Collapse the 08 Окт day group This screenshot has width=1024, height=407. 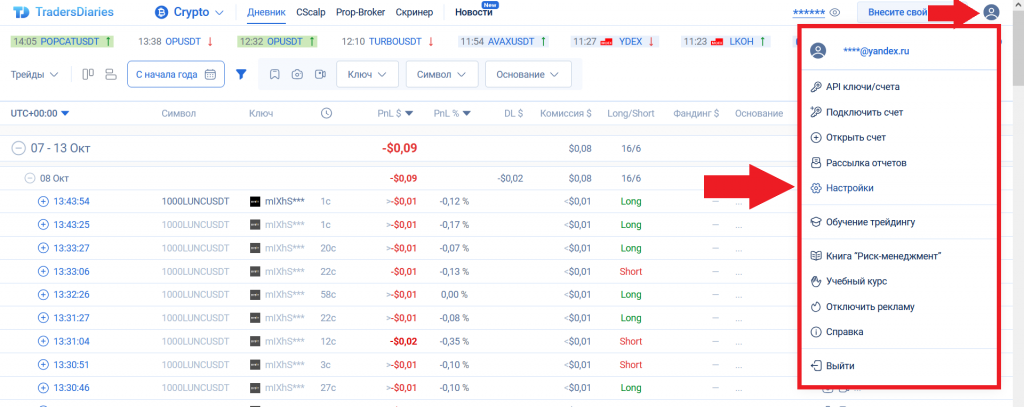coord(30,178)
